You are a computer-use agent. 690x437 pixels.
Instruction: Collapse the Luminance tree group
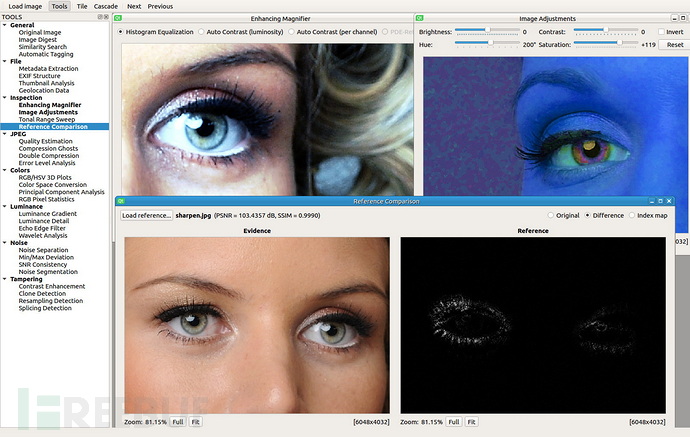pos(5,206)
